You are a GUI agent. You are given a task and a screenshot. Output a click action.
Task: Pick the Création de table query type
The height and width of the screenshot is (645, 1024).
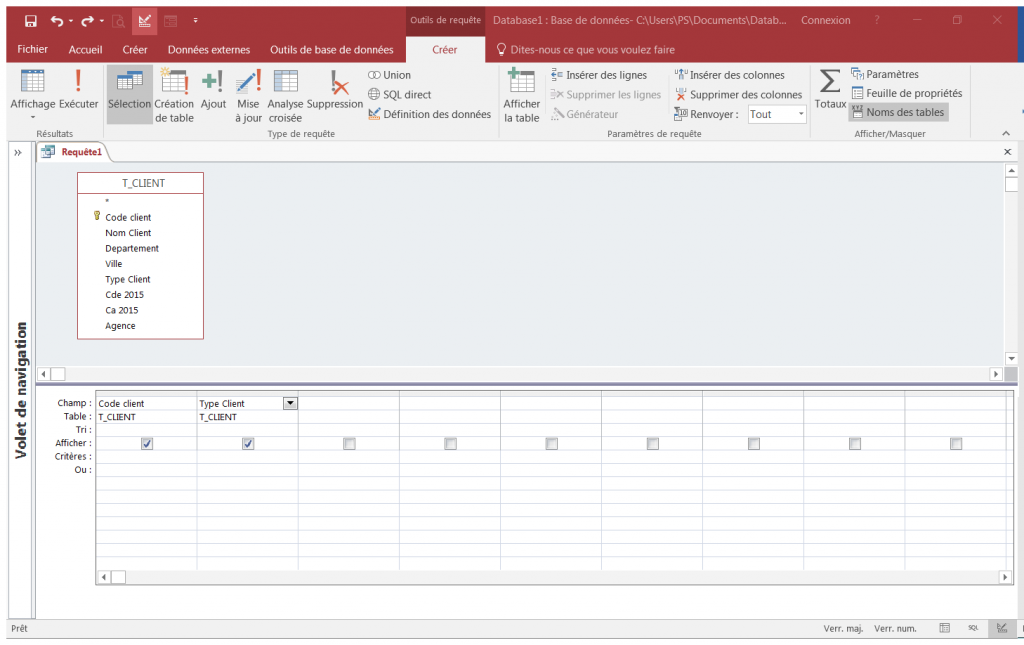[174, 95]
